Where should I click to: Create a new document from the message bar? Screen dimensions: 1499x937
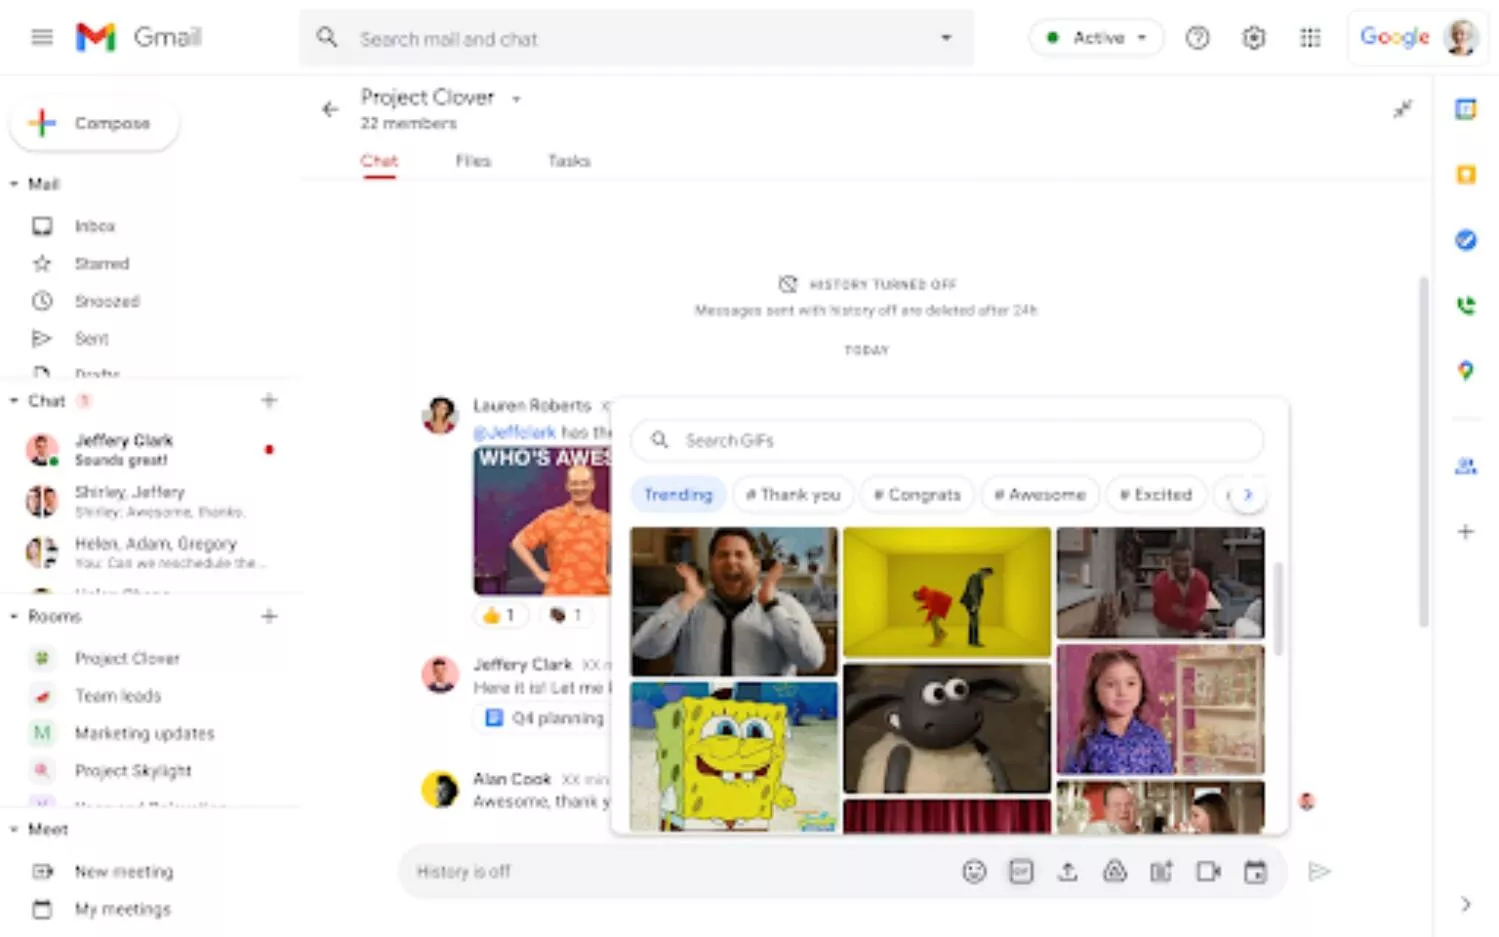click(1161, 872)
